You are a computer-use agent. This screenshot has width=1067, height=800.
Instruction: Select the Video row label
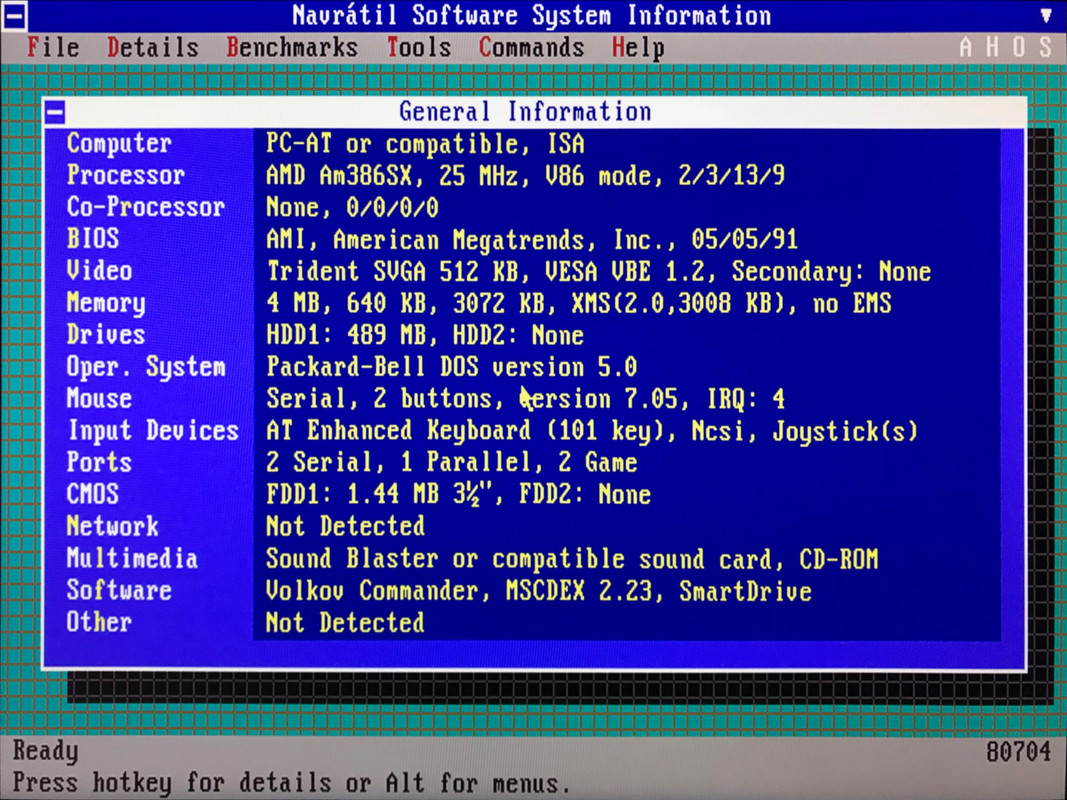(99, 271)
